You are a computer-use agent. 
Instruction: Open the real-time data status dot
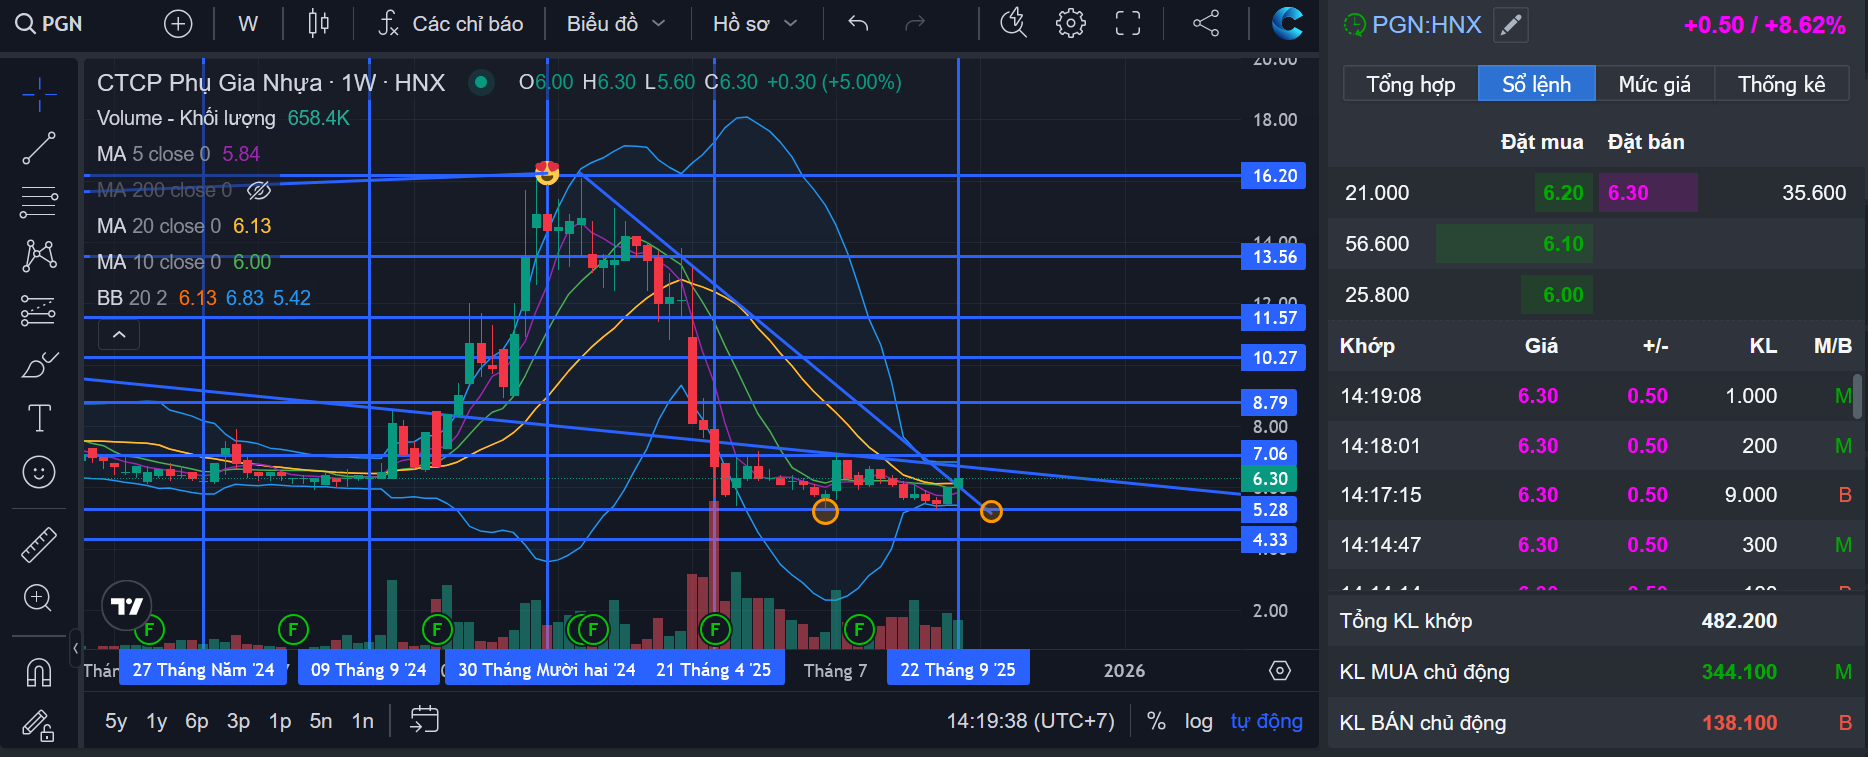click(x=481, y=82)
